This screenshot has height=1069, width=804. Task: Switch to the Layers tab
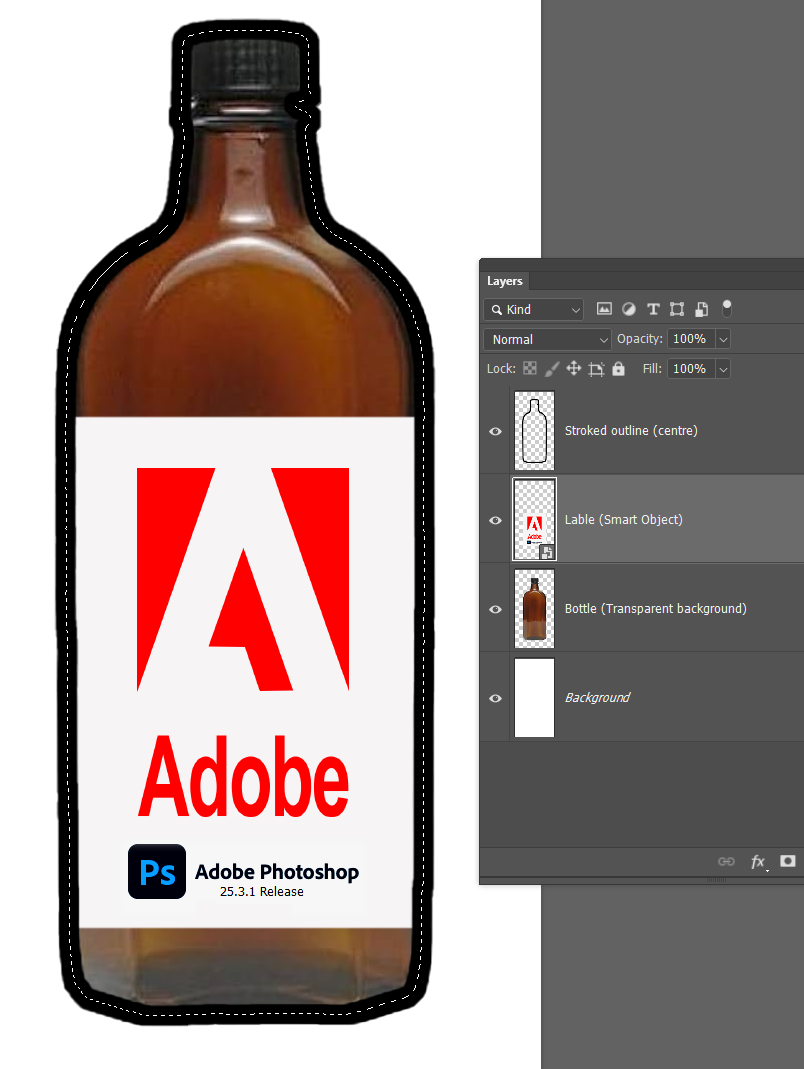505,281
